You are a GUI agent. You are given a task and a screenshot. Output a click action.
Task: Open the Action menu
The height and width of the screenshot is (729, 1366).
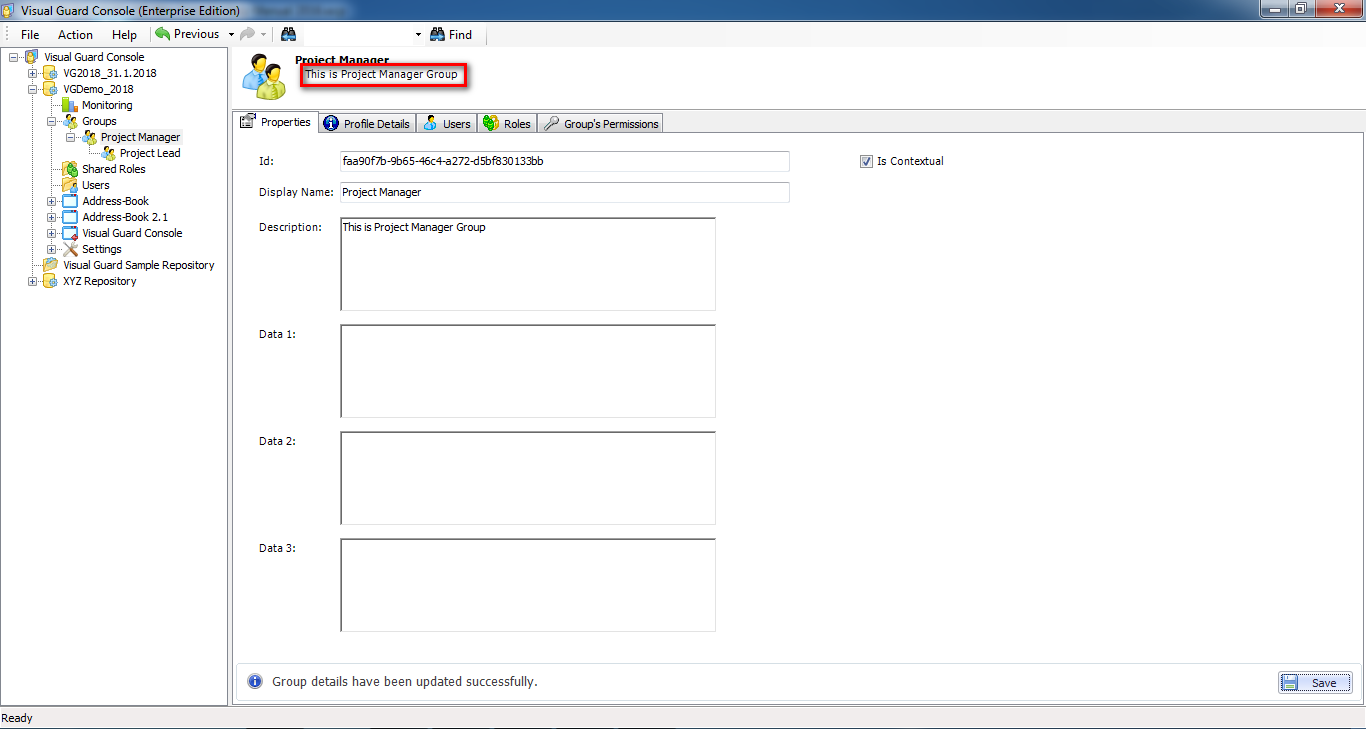pos(75,34)
